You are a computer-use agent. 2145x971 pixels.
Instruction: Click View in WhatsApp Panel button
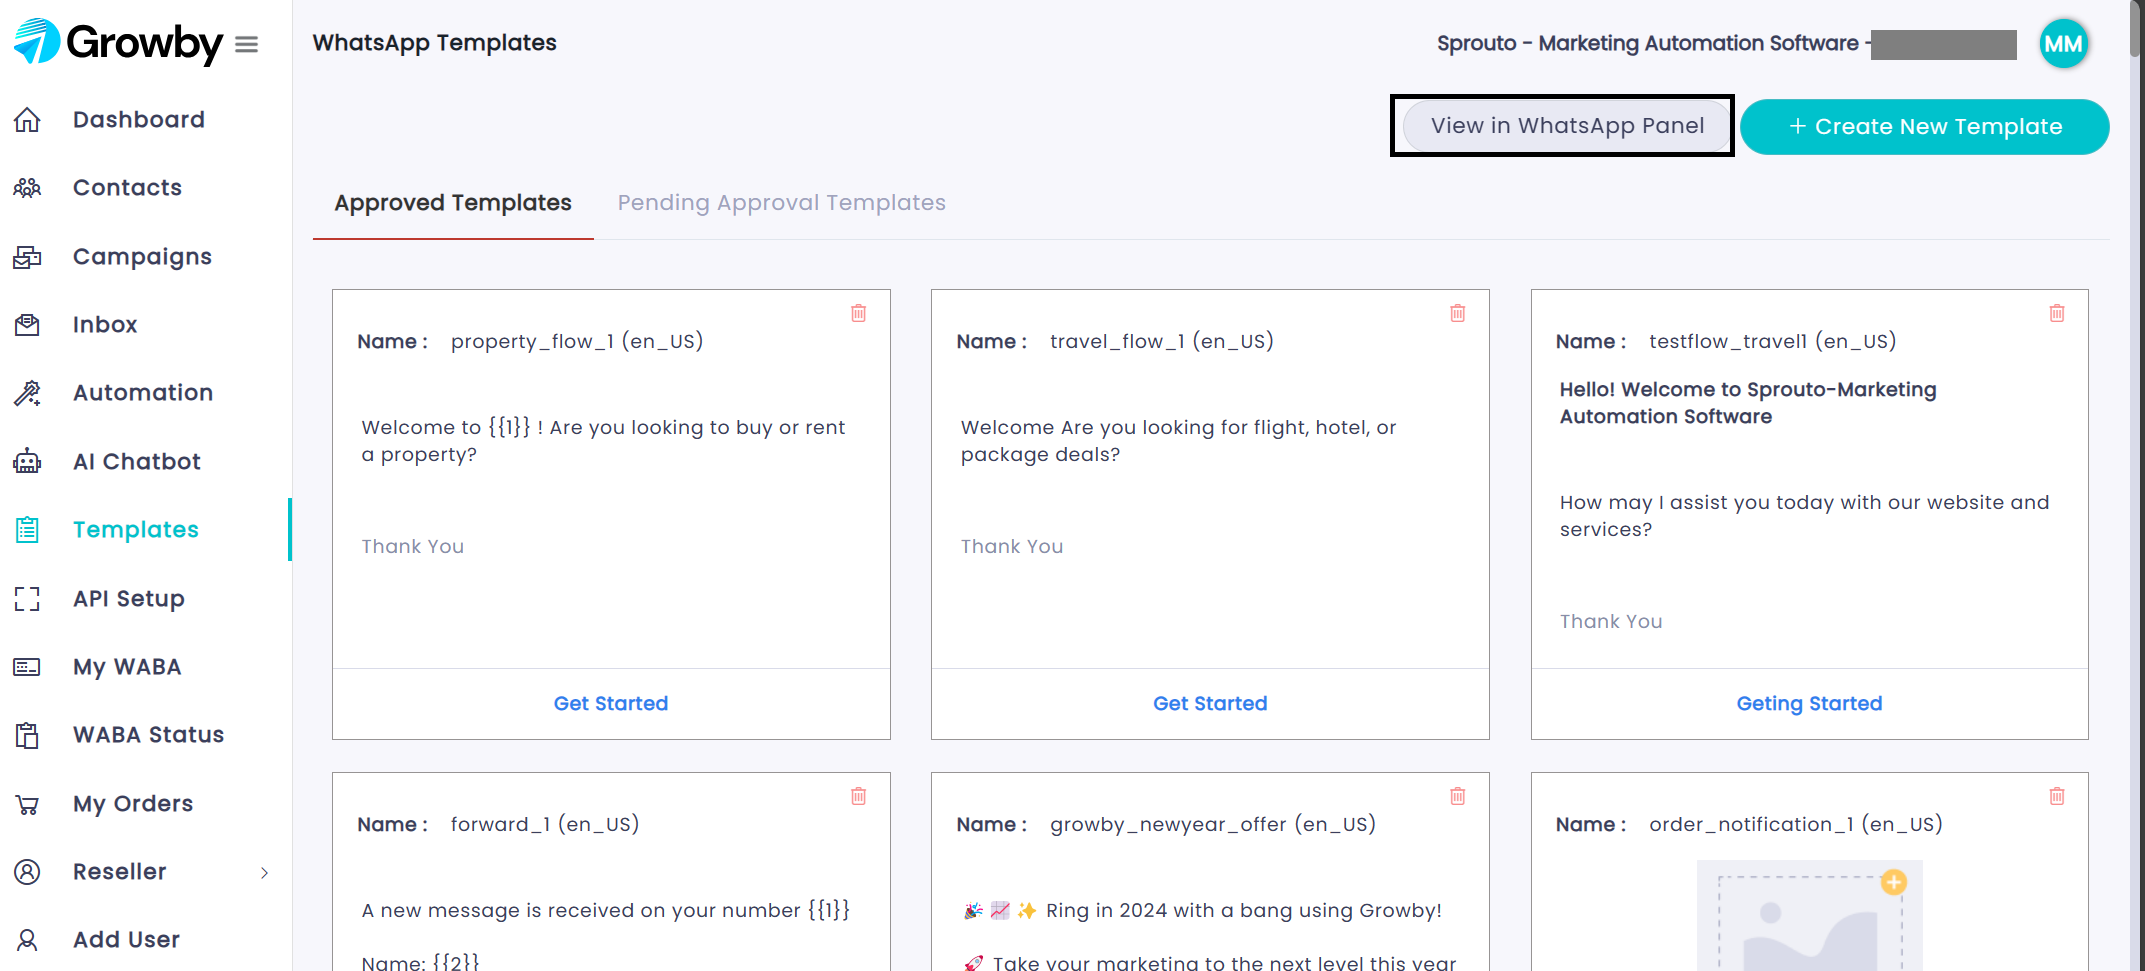pos(1567,126)
